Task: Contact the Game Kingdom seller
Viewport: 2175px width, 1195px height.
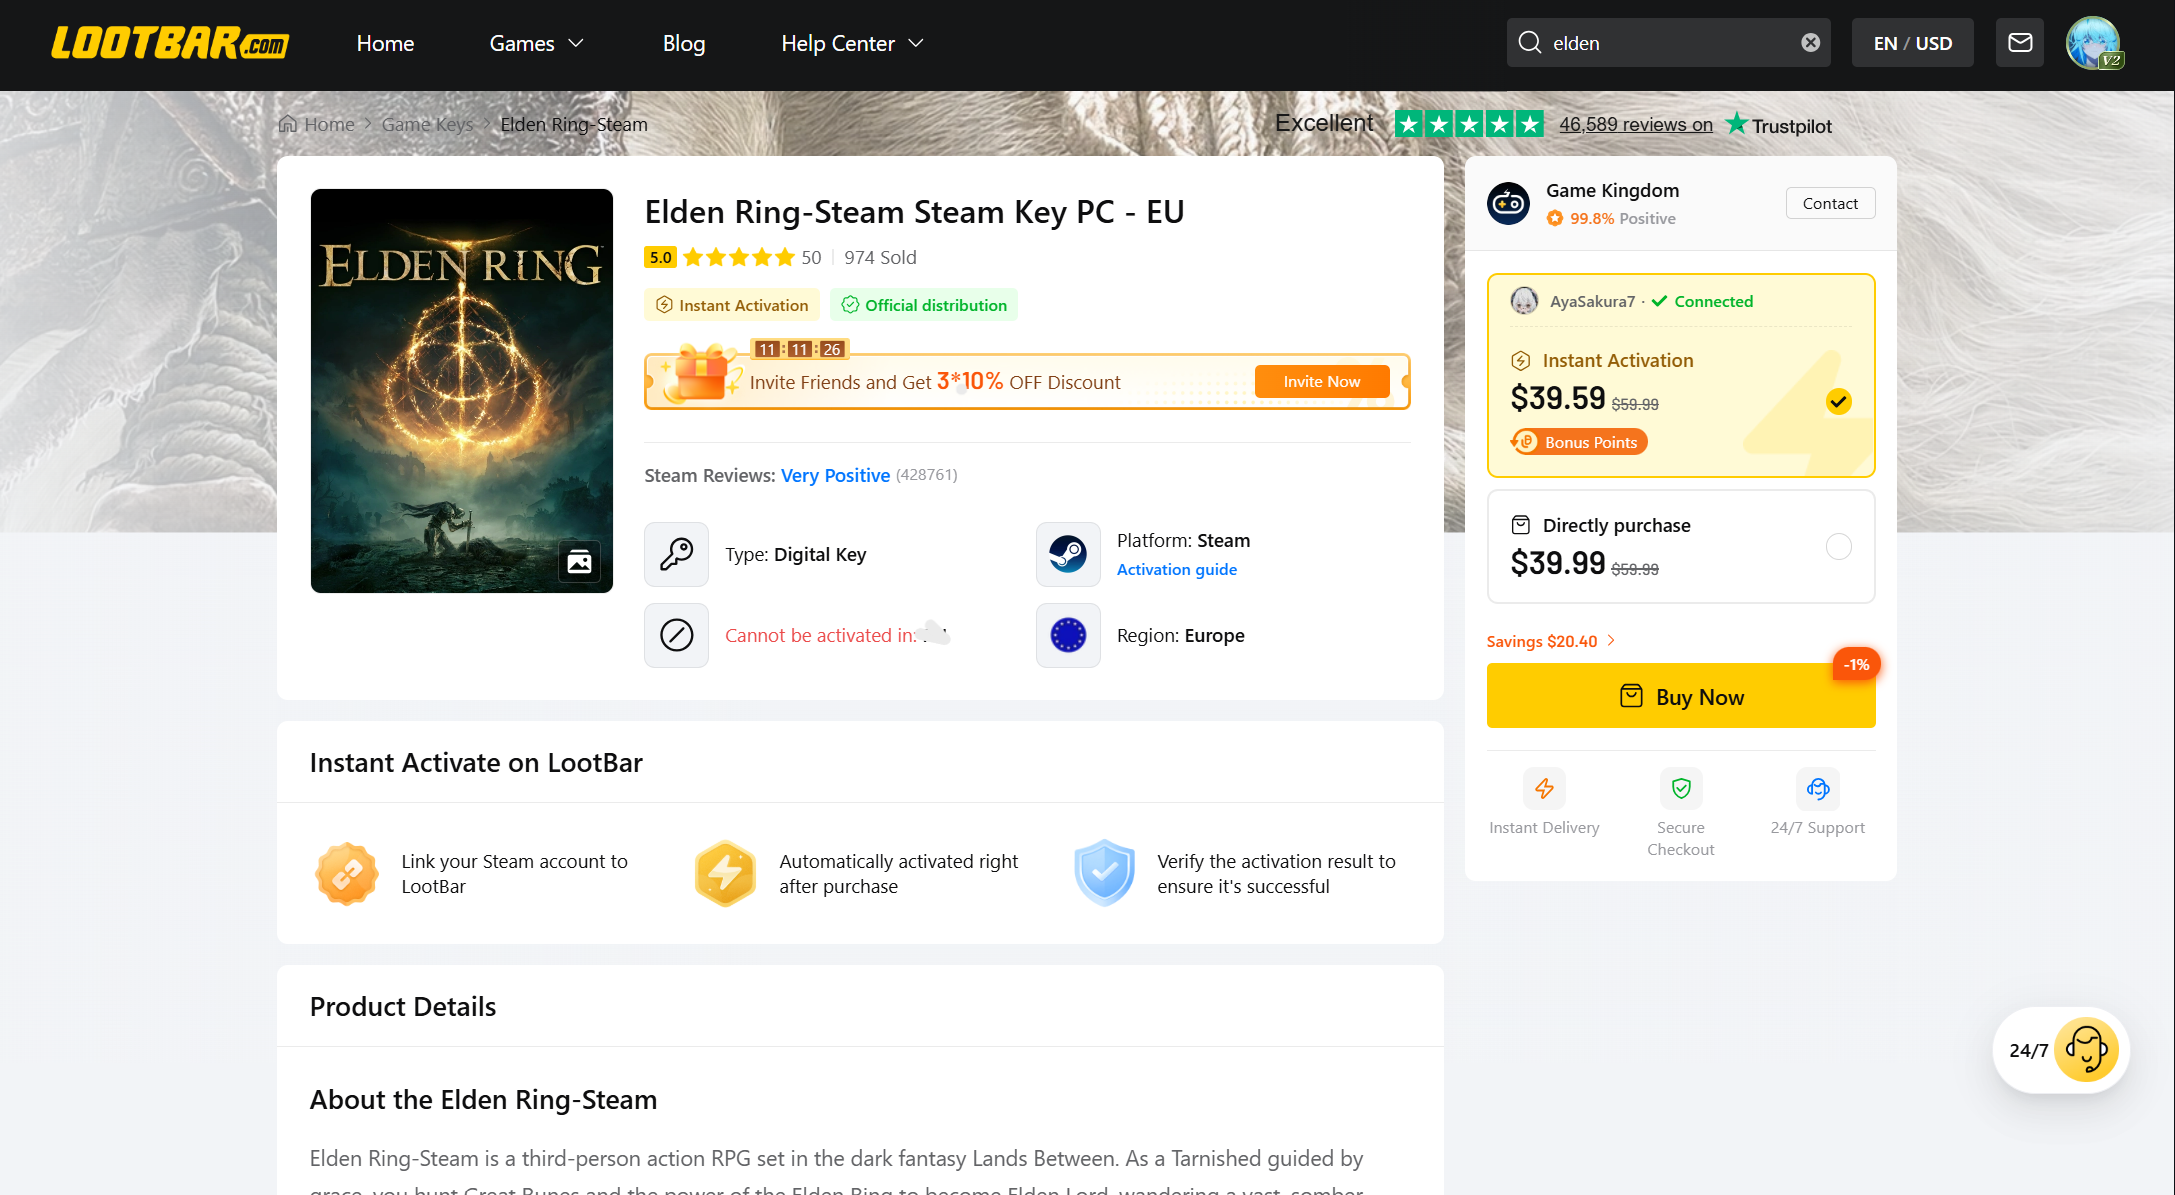Action: pyautogui.click(x=1830, y=203)
